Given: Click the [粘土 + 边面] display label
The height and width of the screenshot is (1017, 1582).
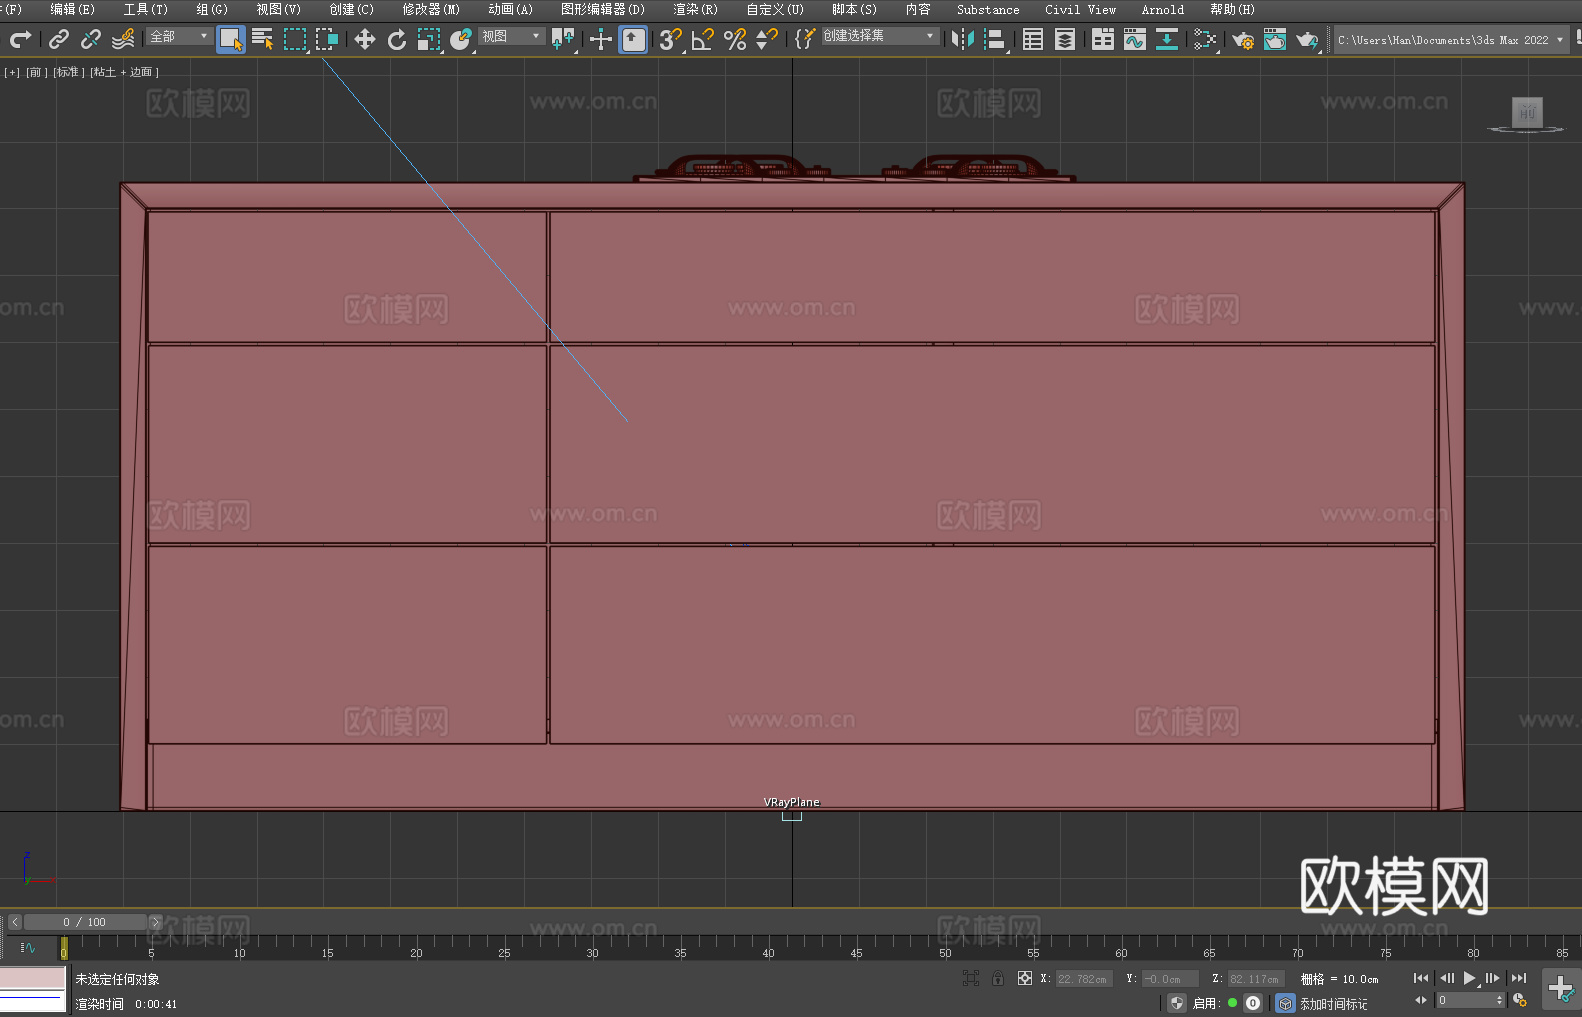Looking at the screenshot, I should 125,72.
